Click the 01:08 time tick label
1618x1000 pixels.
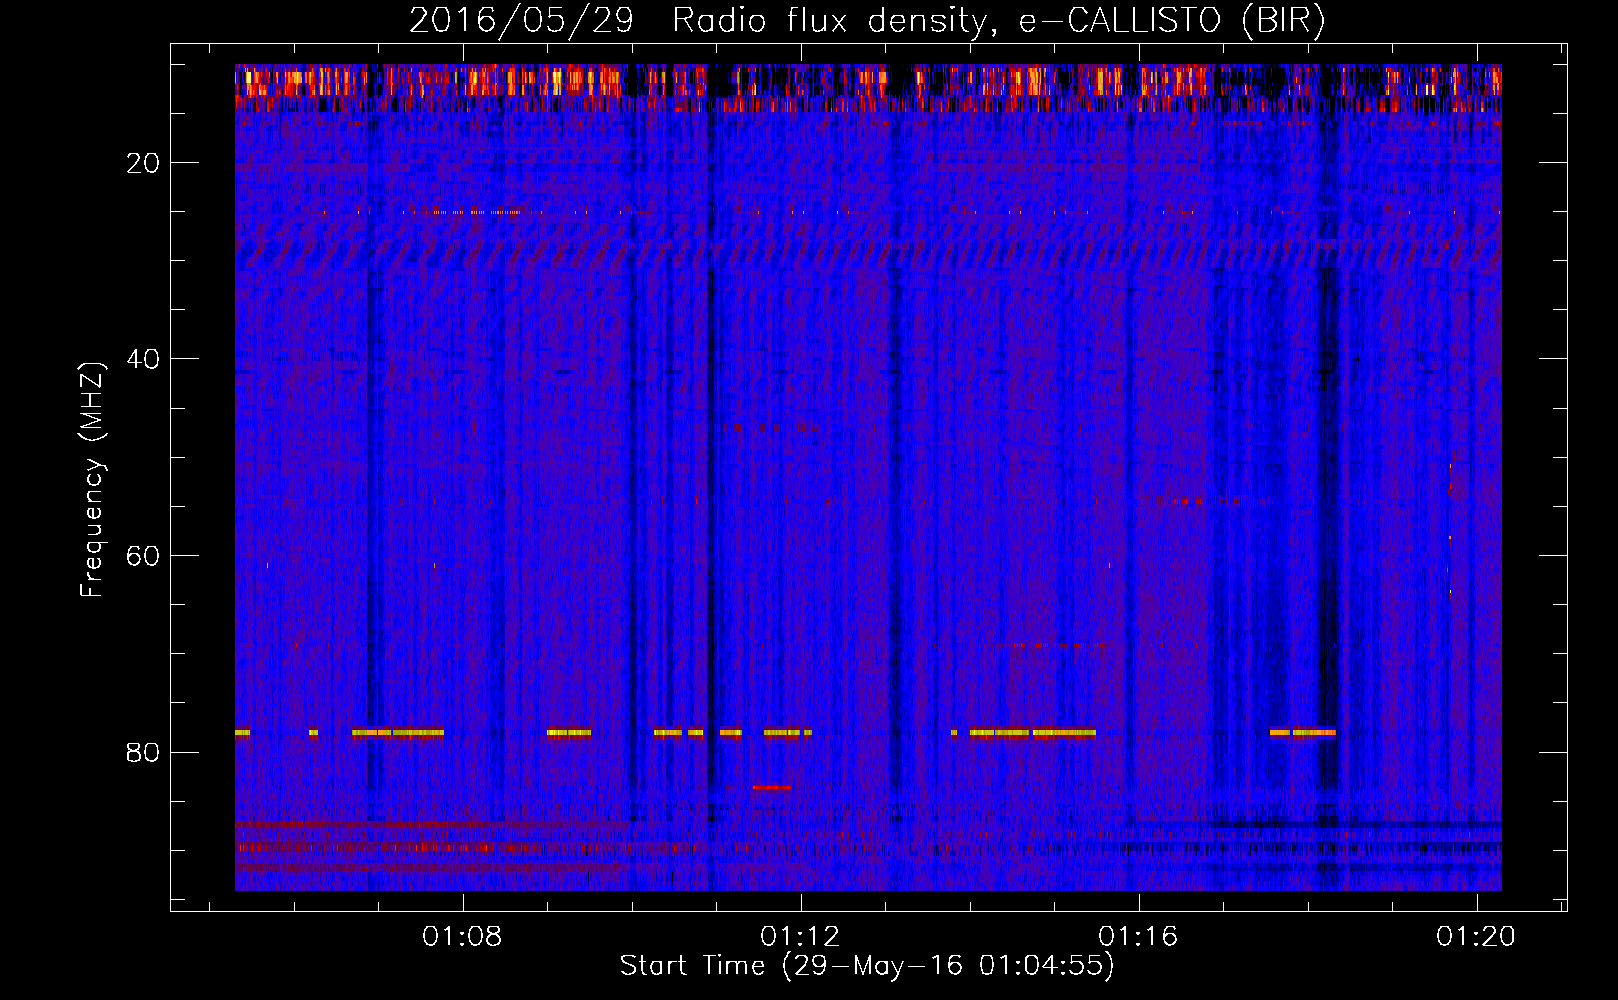pos(462,937)
